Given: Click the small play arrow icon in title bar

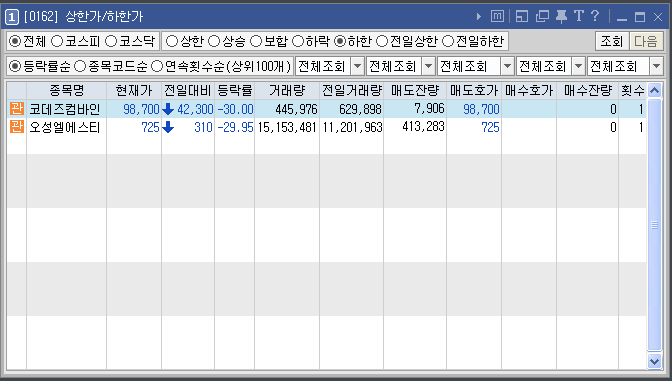Looking at the screenshot, I should 479,17.
